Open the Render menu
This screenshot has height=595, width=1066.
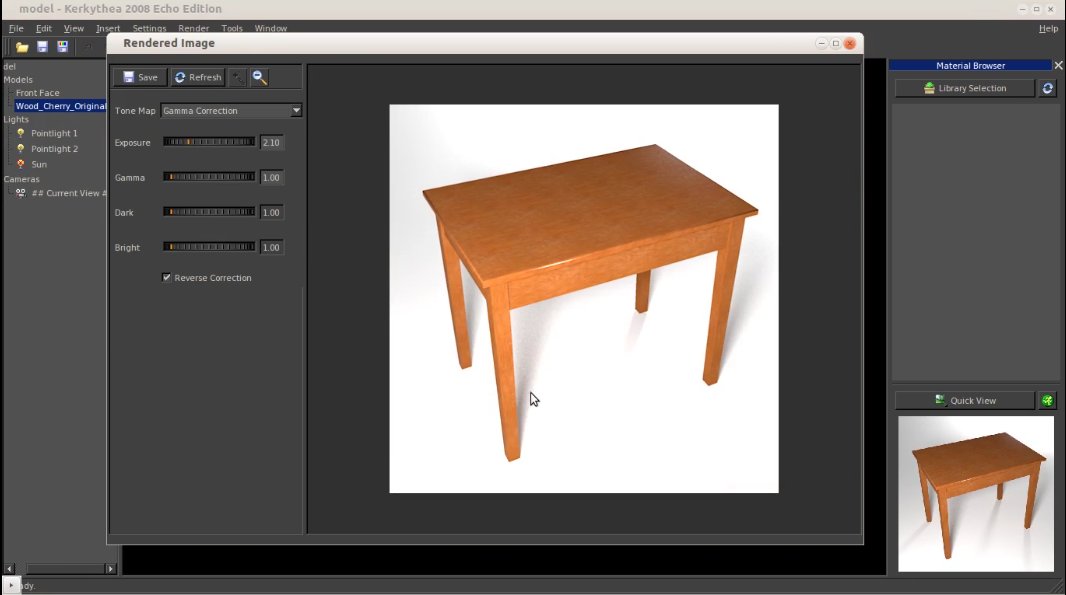[x=193, y=29]
